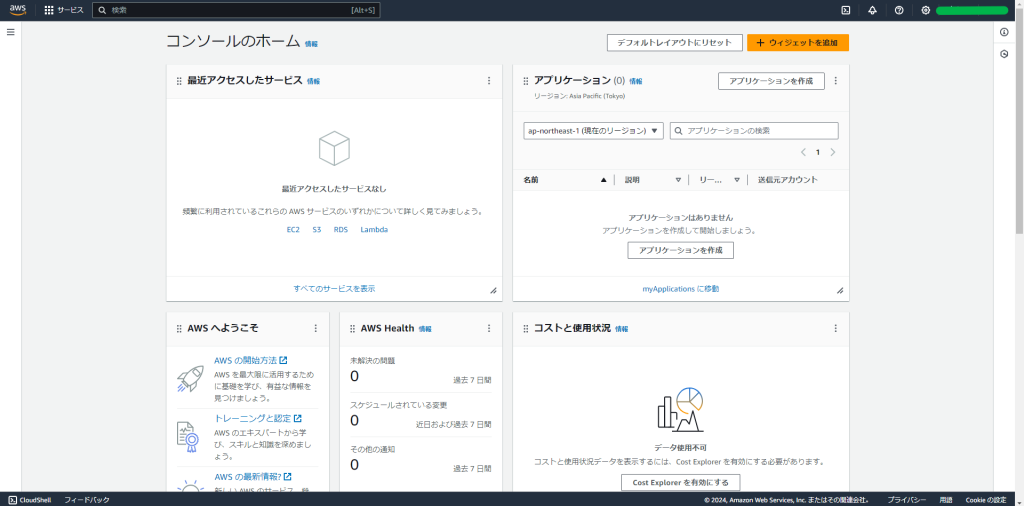Open the hamburger side navigation menu

(x=11, y=32)
